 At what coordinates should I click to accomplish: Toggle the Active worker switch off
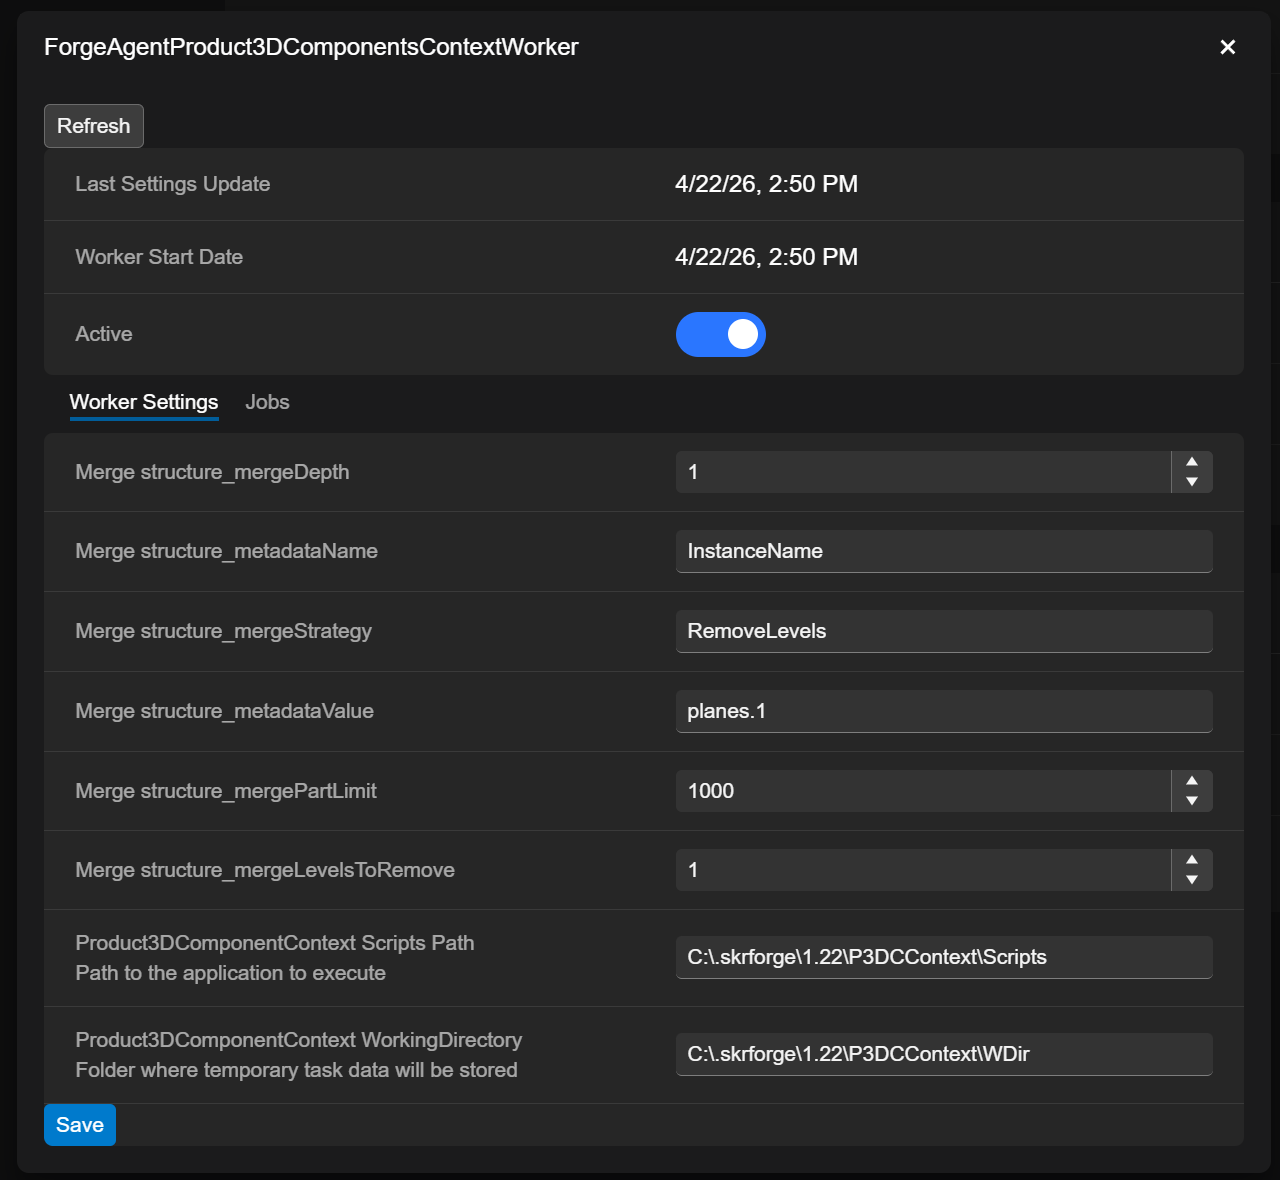pyautogui.click(x=720, y=334)
